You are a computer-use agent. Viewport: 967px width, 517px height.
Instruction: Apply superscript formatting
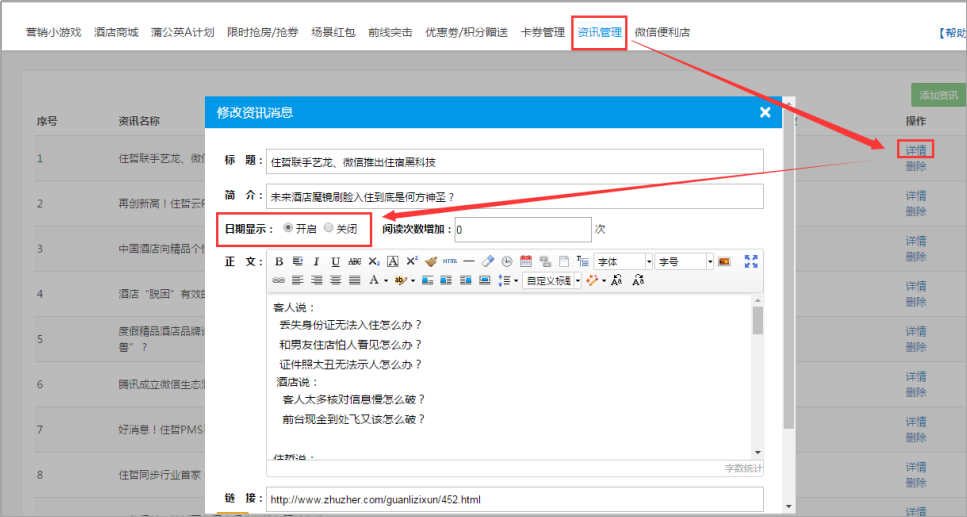pyautogui.click(x=412, y=262)
